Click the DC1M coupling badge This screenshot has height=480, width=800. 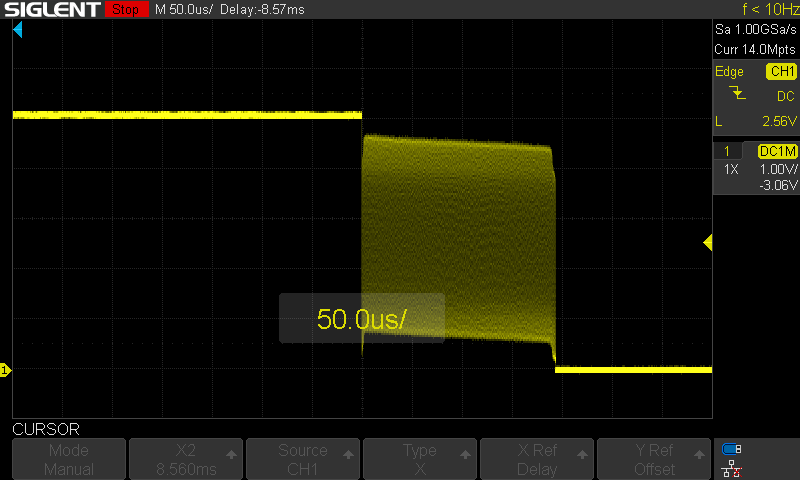tap(778, 151)
